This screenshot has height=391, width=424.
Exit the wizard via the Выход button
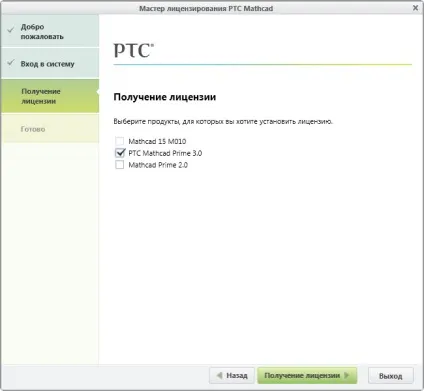(x=391, y=376)
